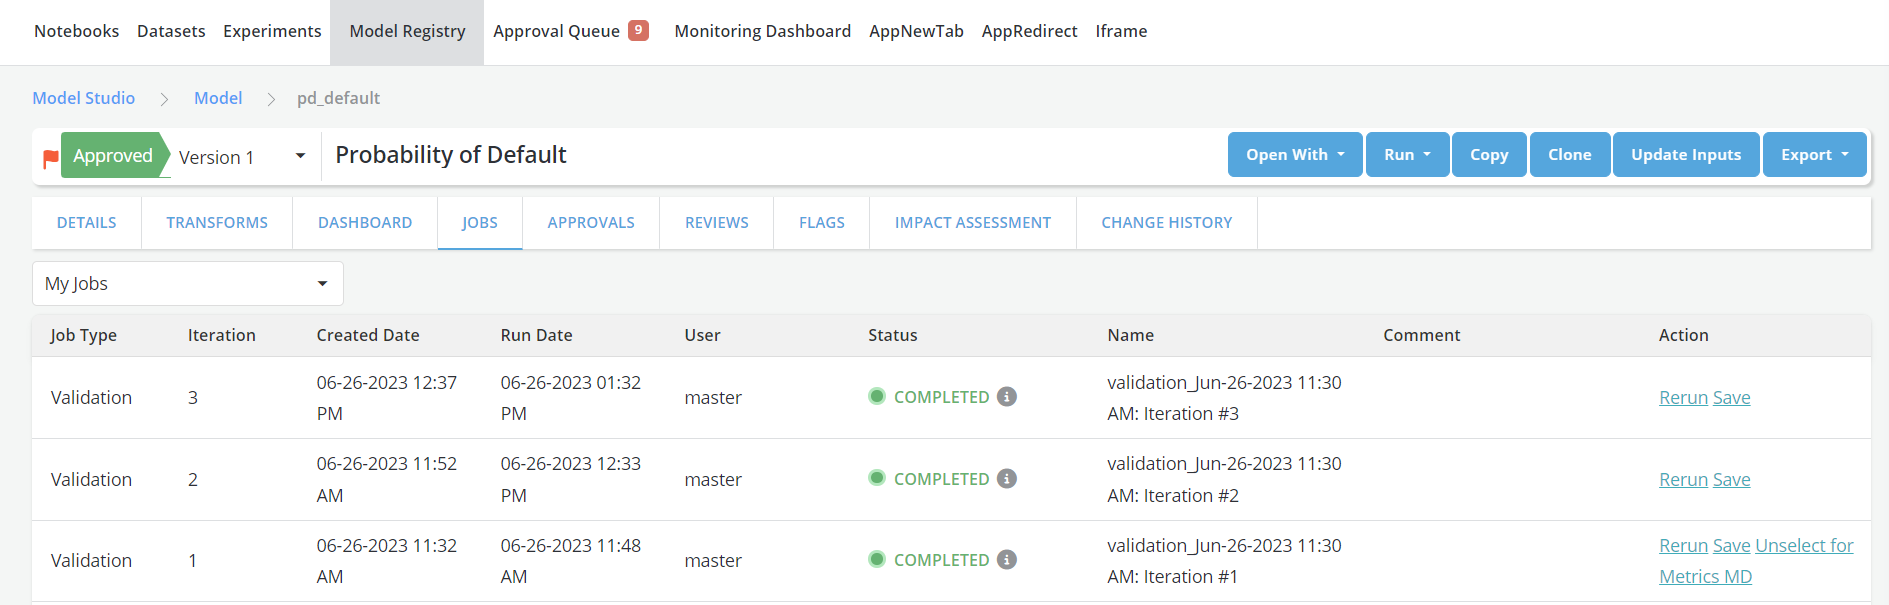Click info icon for Iteration 2 status

1007,479
